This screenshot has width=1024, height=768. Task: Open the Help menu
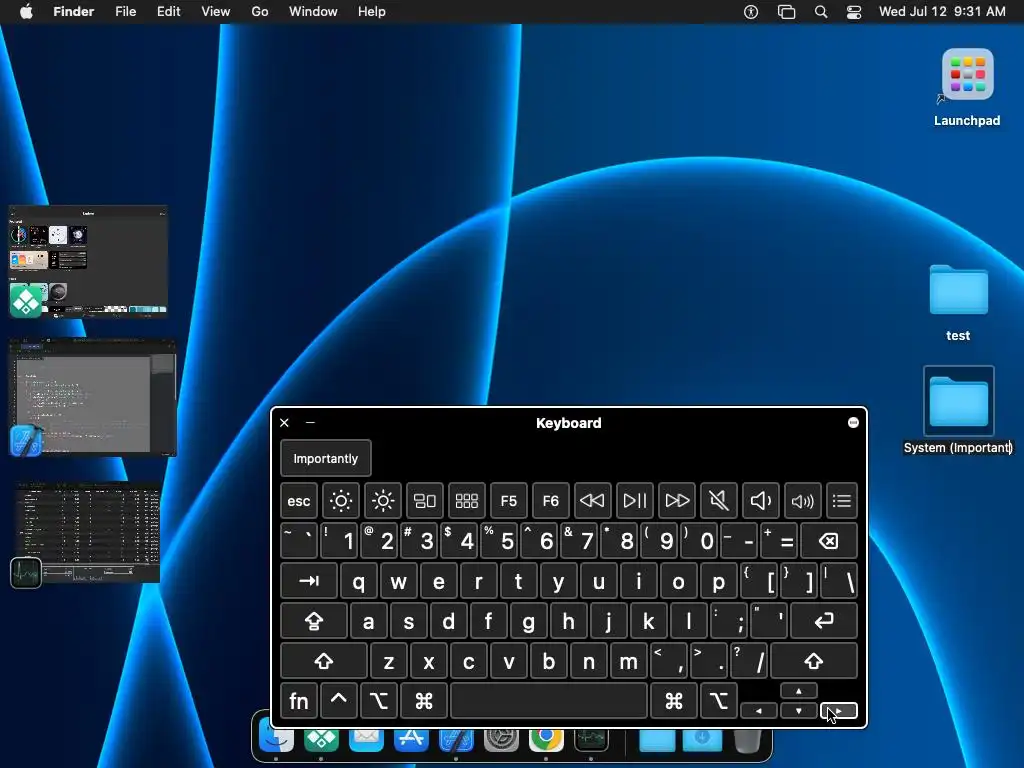[x=372, y=12]
